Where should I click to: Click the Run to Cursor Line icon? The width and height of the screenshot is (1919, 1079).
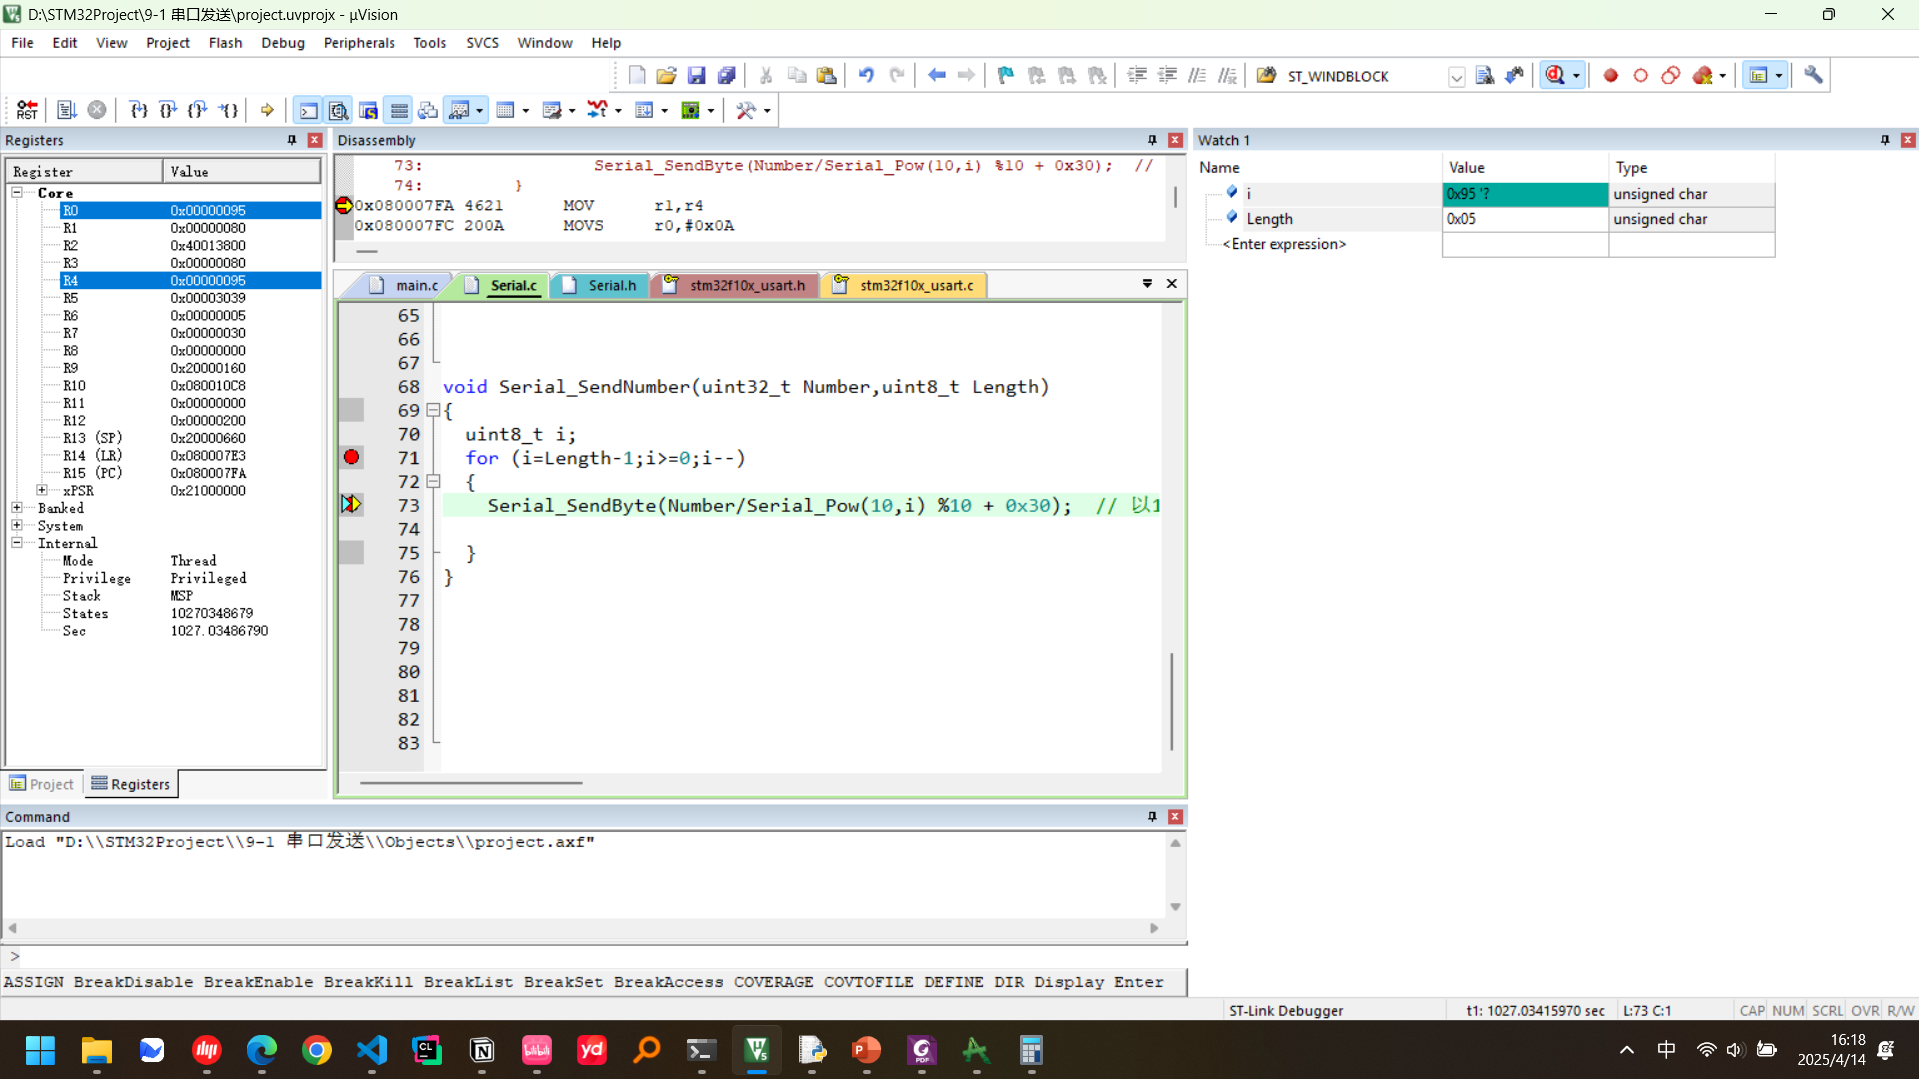(229, 110)
